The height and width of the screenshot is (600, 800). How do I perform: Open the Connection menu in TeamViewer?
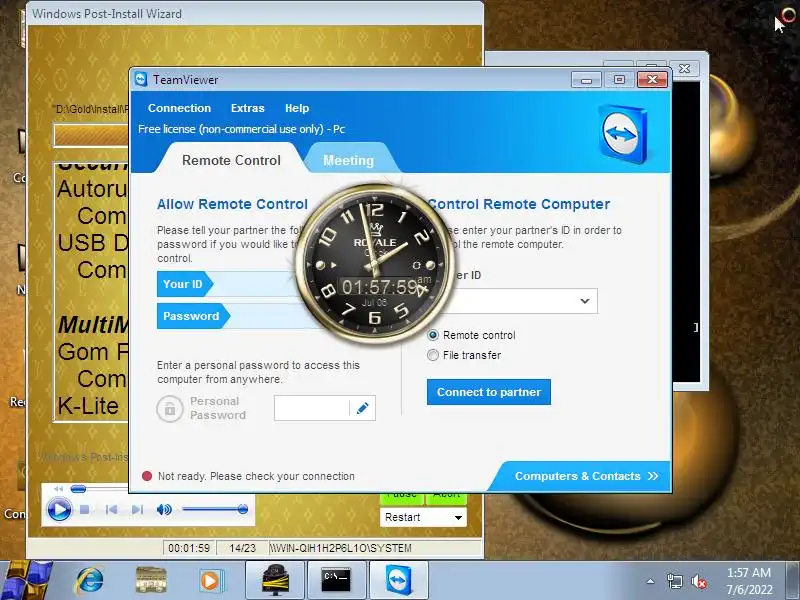[179, 108]
